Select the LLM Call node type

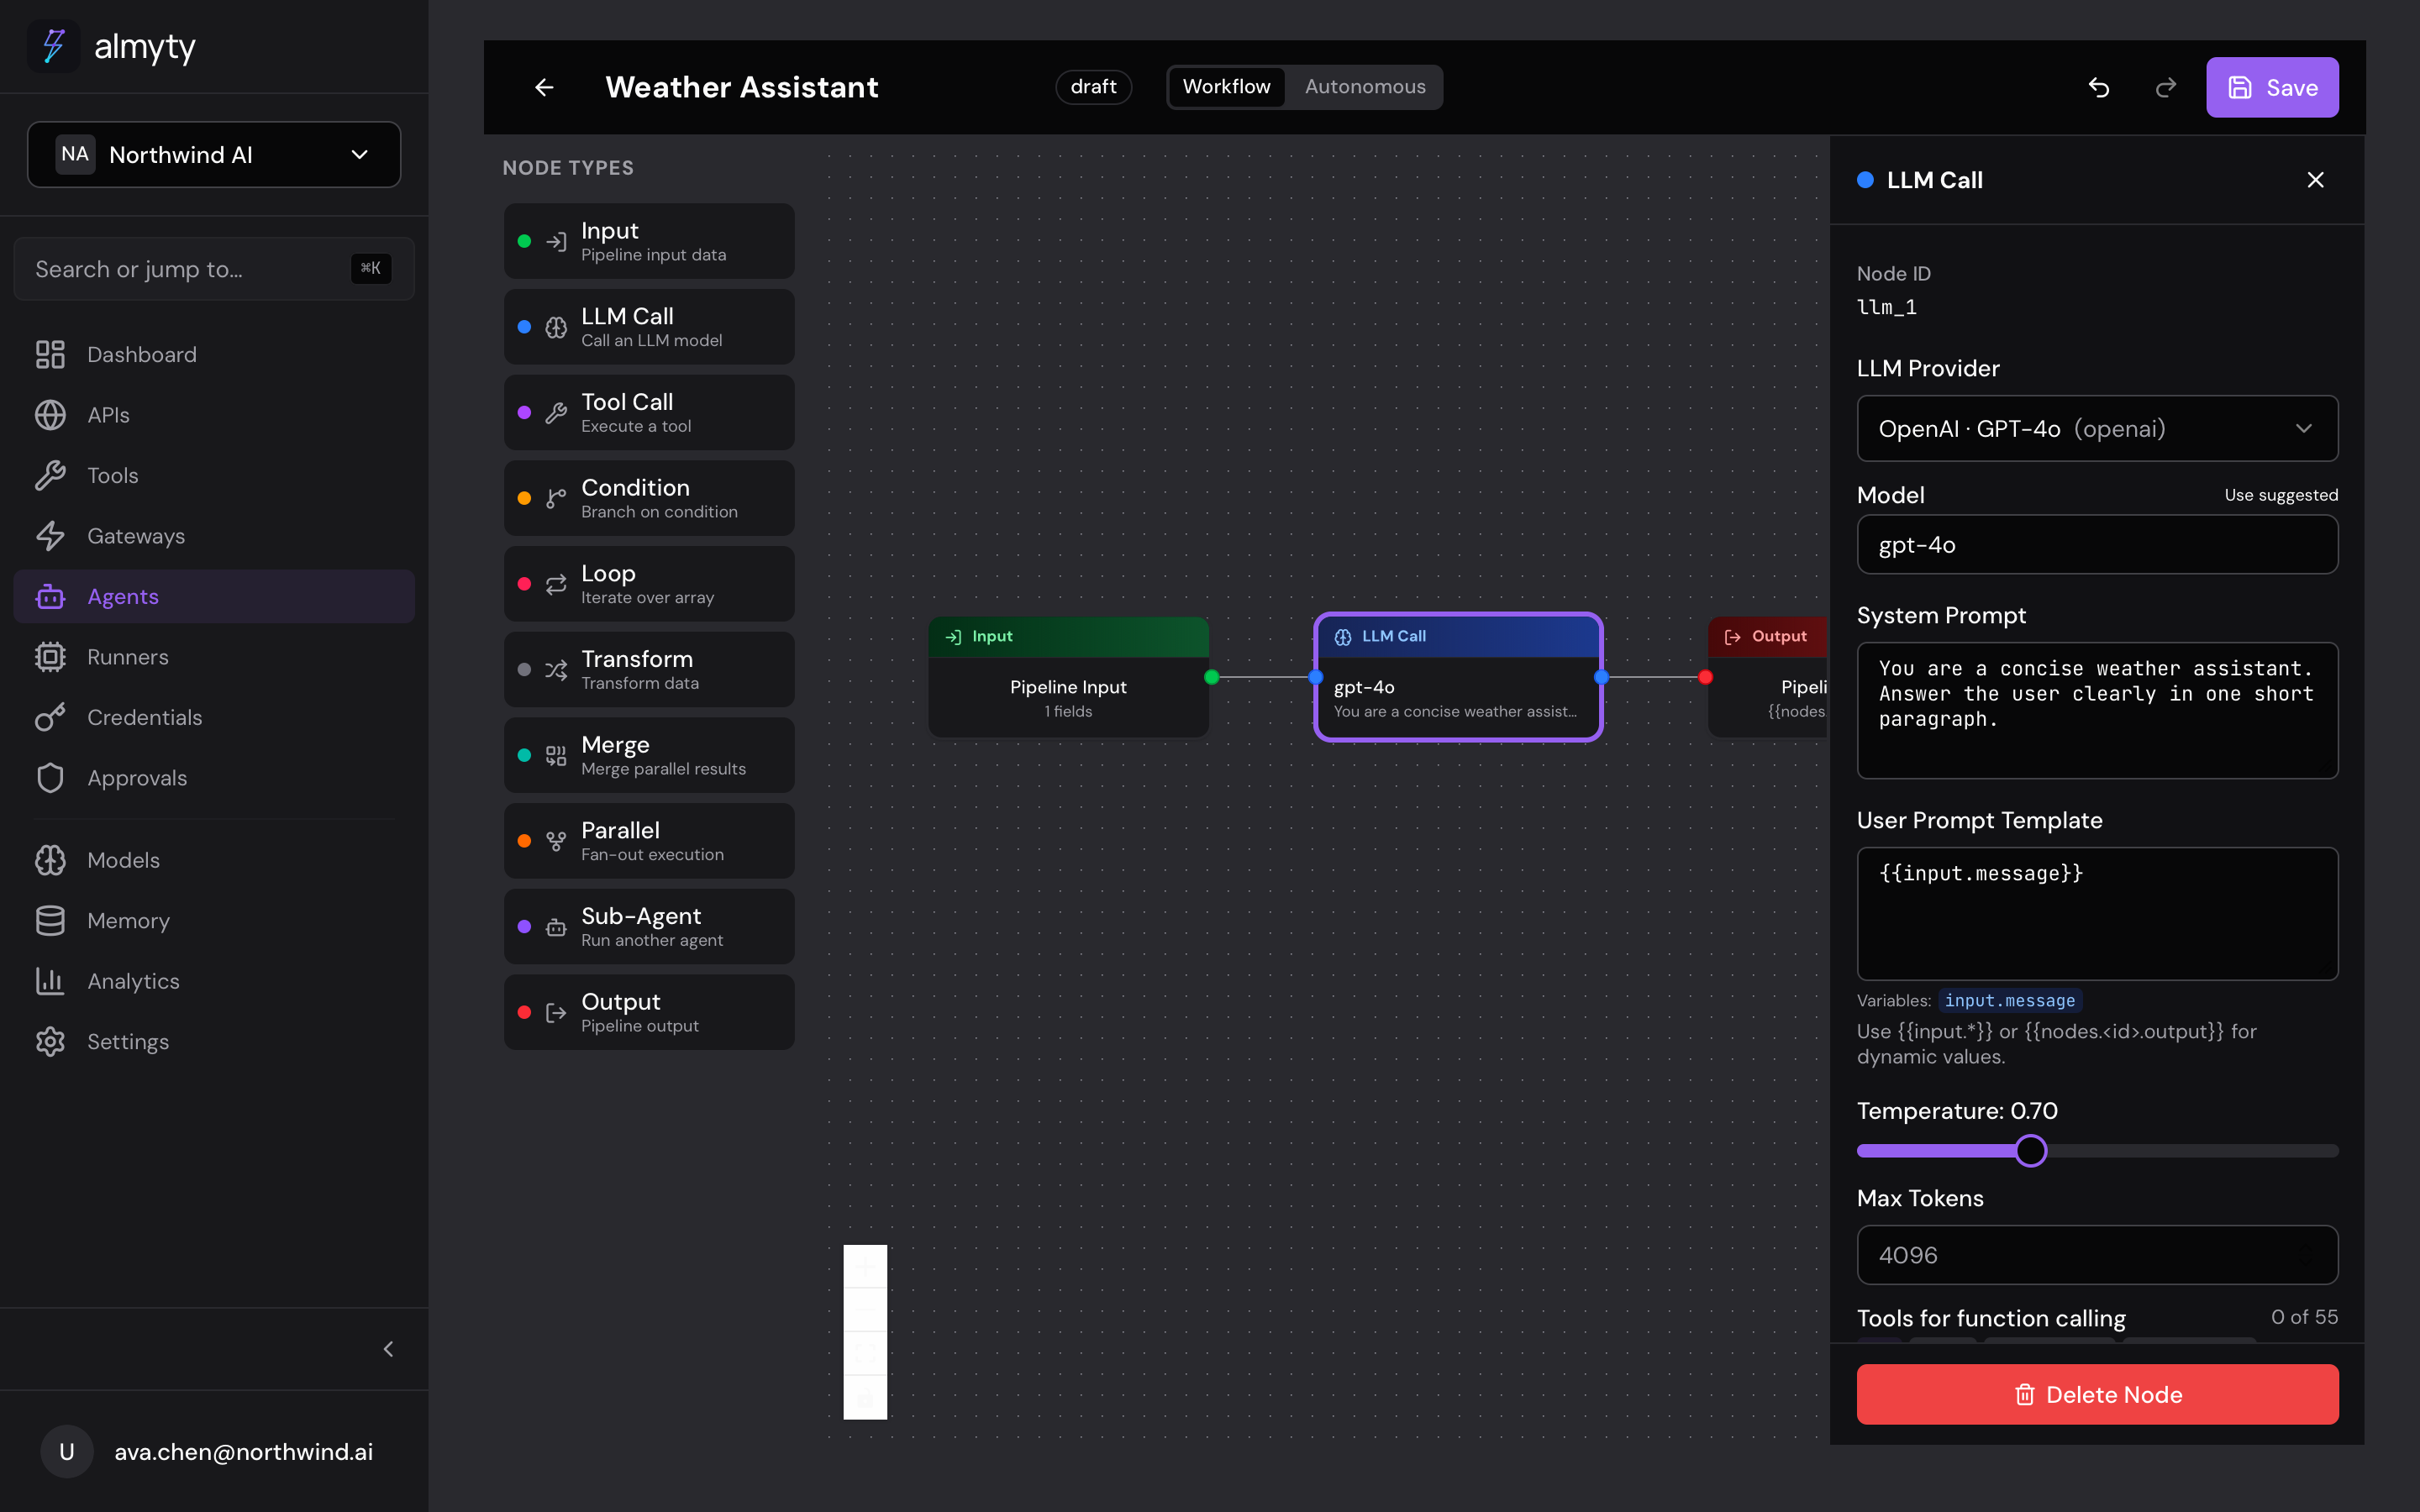pyautogui.click(x=649, y=327)
